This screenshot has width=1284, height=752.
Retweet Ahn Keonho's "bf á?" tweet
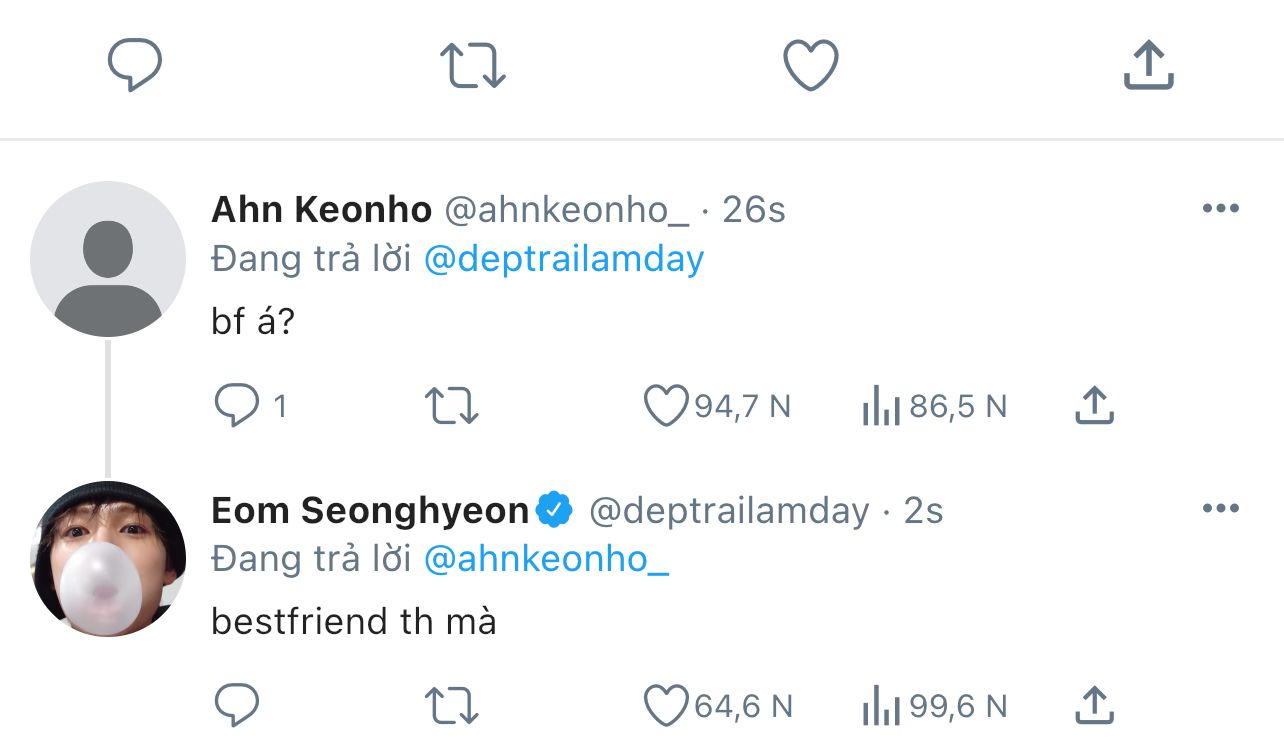click(x=452, y=406)
